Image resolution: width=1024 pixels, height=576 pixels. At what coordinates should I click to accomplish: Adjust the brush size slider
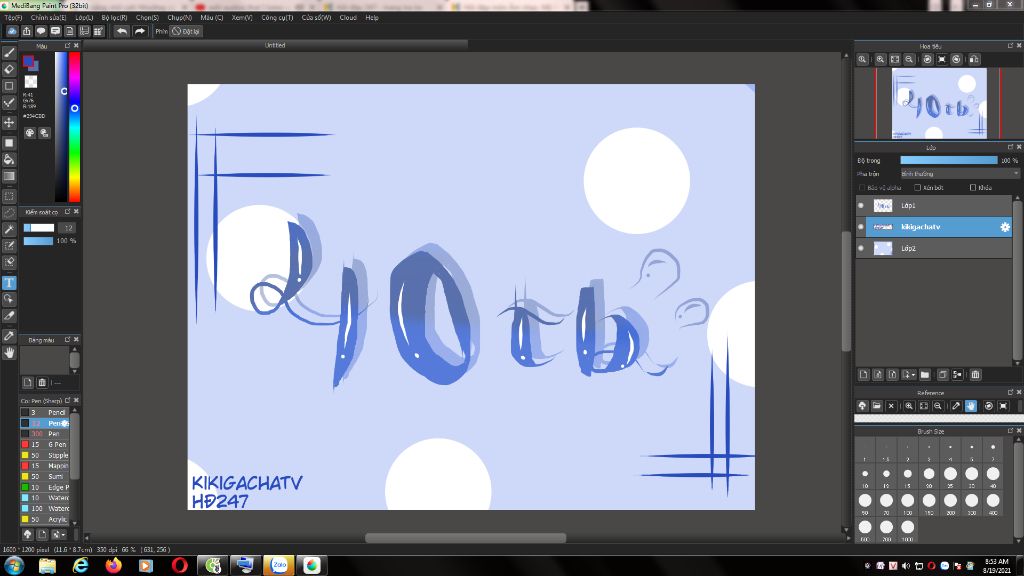(x=39, y=228)
